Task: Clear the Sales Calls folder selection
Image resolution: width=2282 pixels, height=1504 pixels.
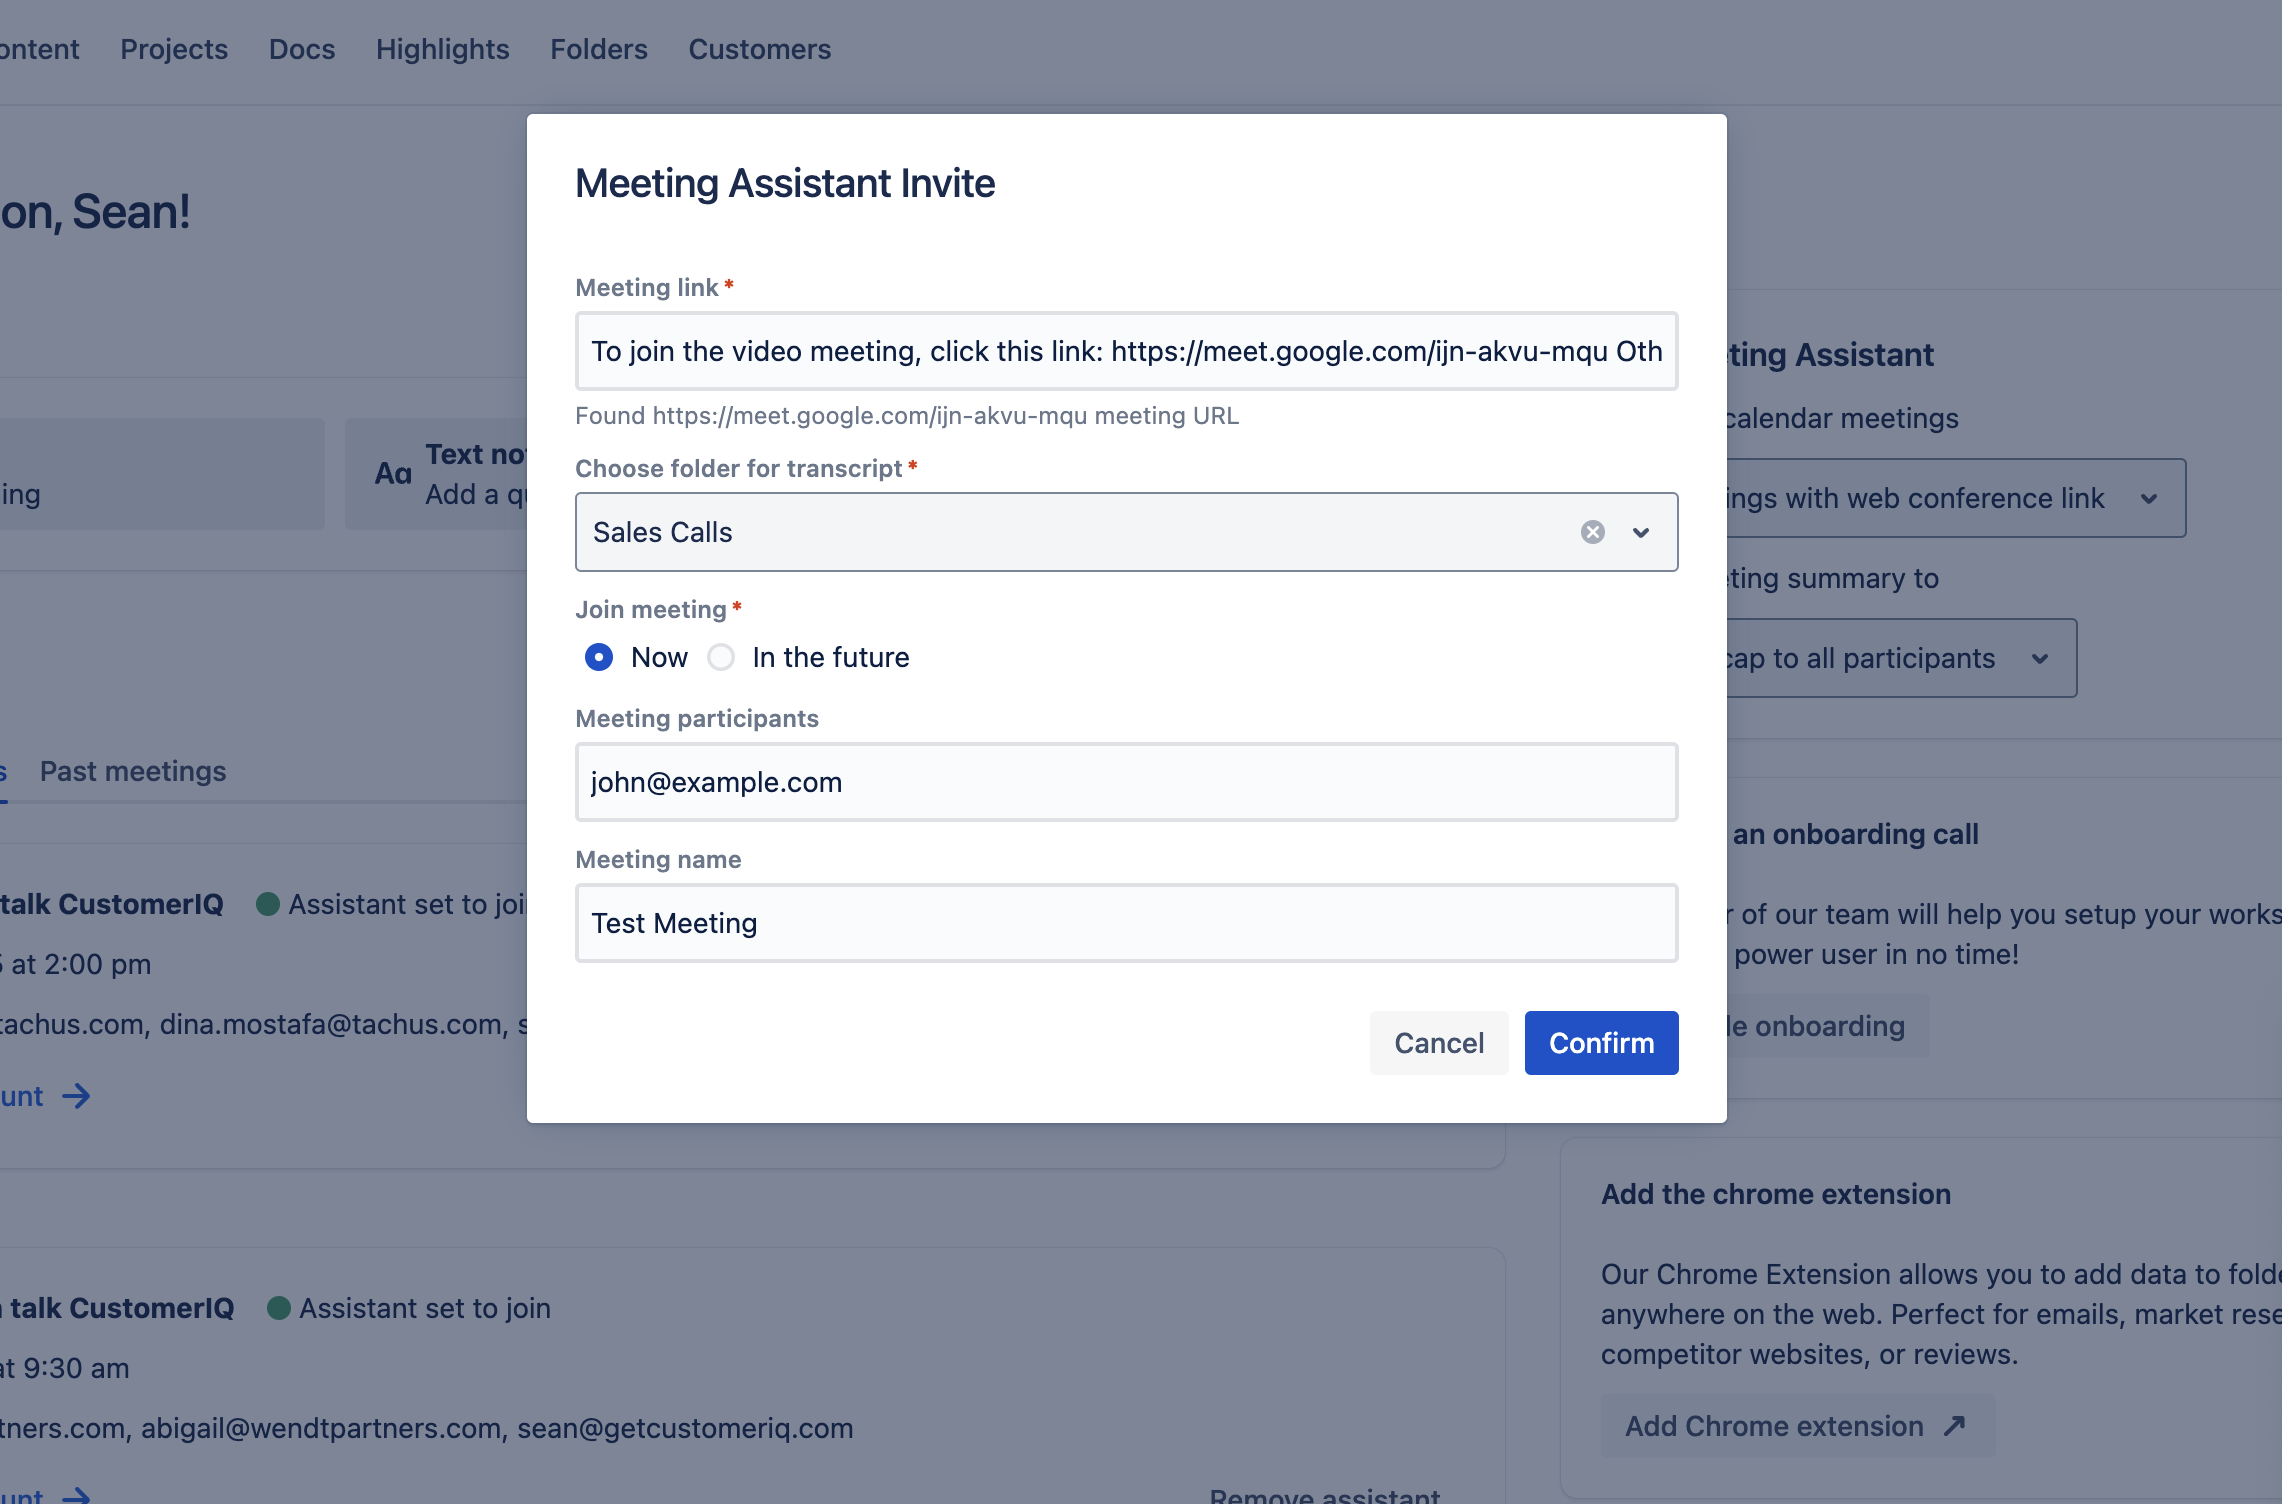Action: [x=1592, y=532]
